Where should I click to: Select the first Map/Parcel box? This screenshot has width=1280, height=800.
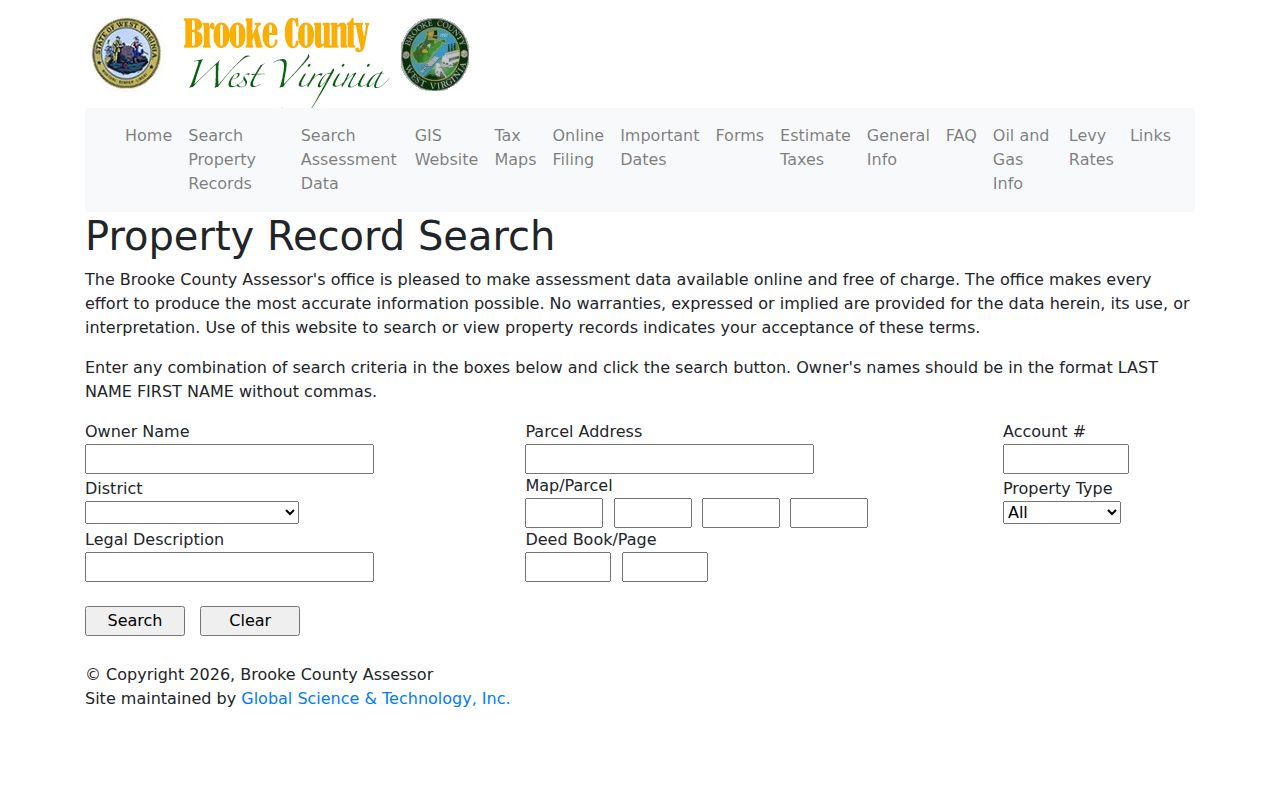pos(564,513)
